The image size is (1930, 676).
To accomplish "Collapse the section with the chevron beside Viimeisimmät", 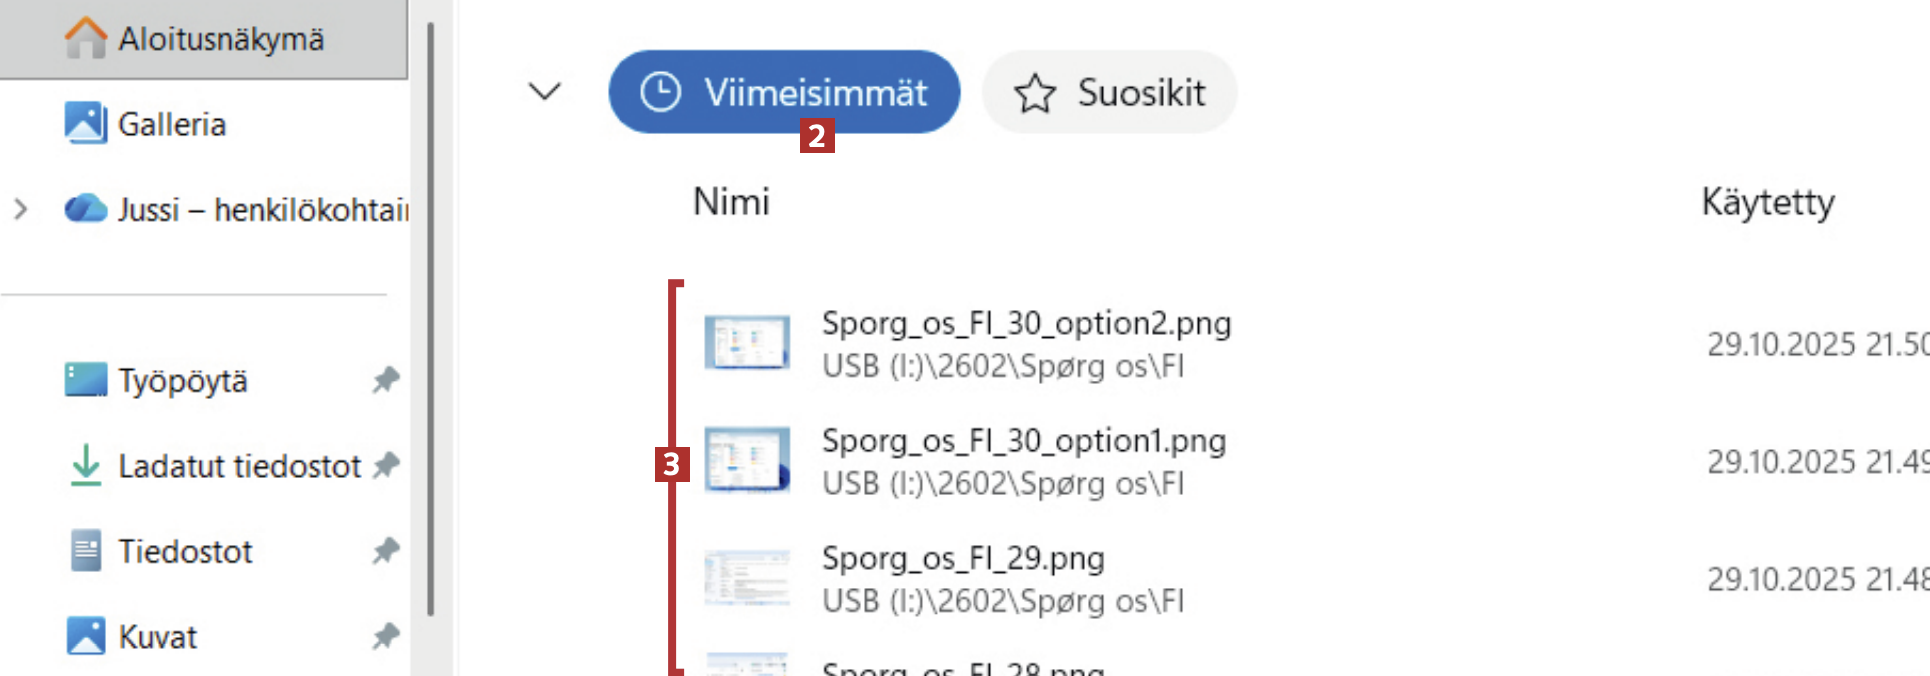I will click(545, 92).
